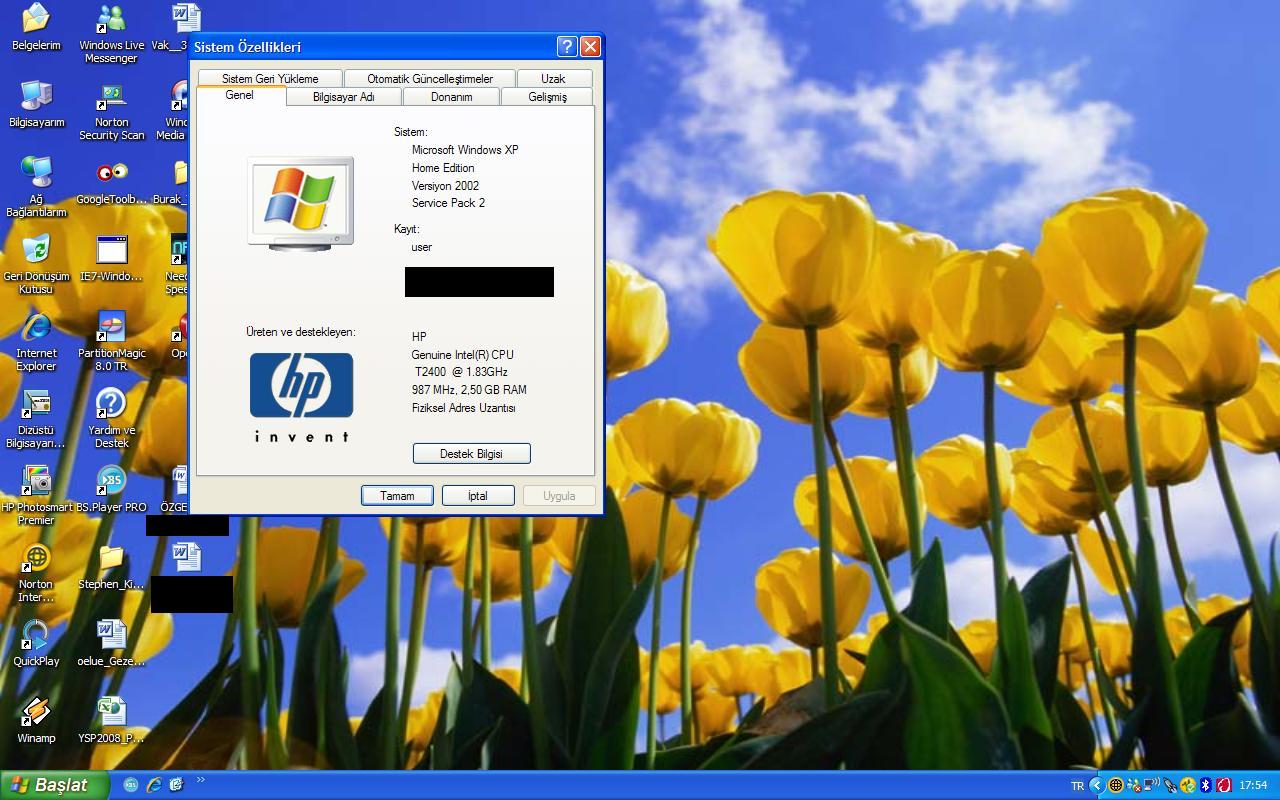Viewport: 1280px width, 800px height.
Task: Launch HP Photosmart Premier shortcut
Action: 36,495
